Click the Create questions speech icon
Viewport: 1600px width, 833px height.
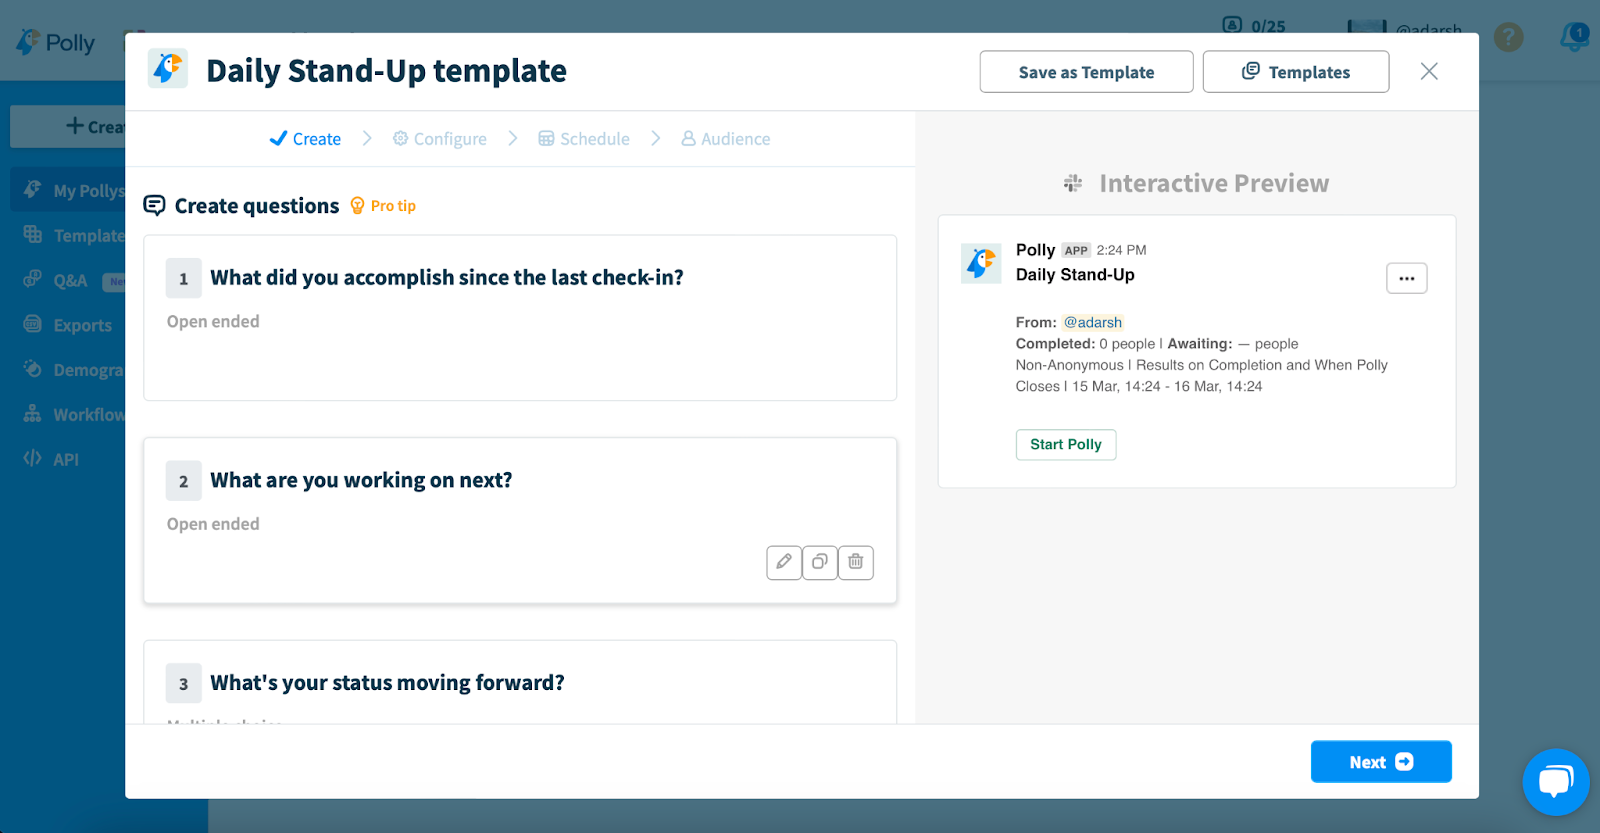[154, 206]
